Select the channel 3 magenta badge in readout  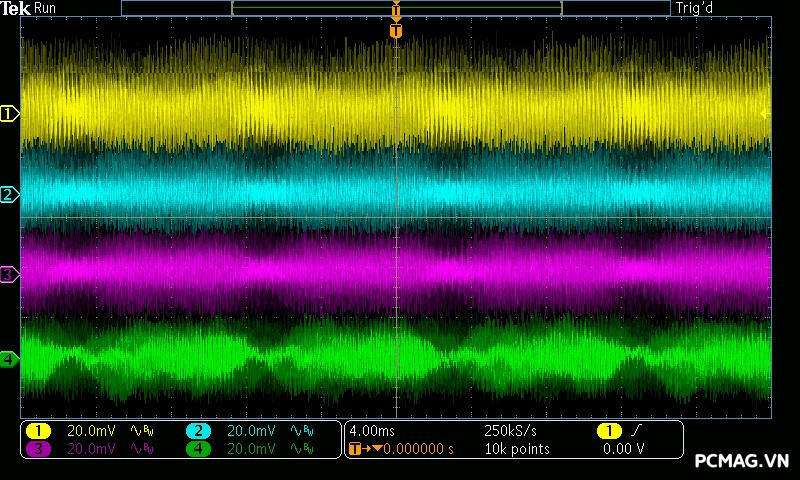point(38,449)
